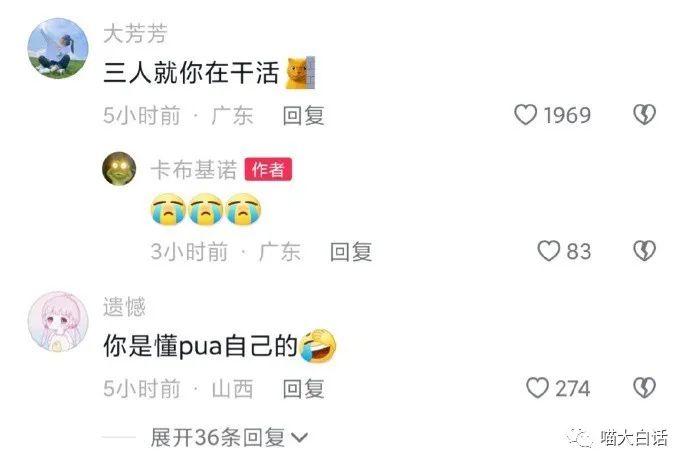This screenshot has height=468, width=690.
Task: Open 遗憾's anime girl avatar
Action: [x=58, y=321]
